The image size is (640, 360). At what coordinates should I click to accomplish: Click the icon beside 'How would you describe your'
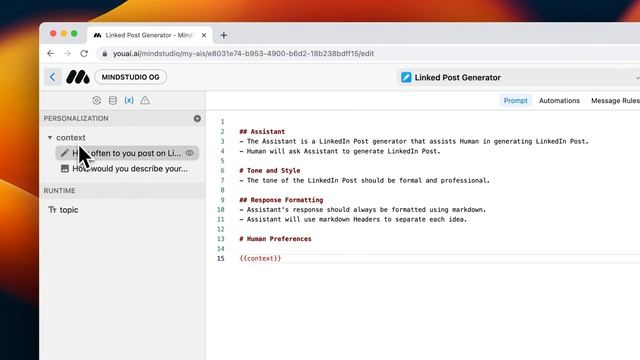pyautogui.click(x=64, y=169)
